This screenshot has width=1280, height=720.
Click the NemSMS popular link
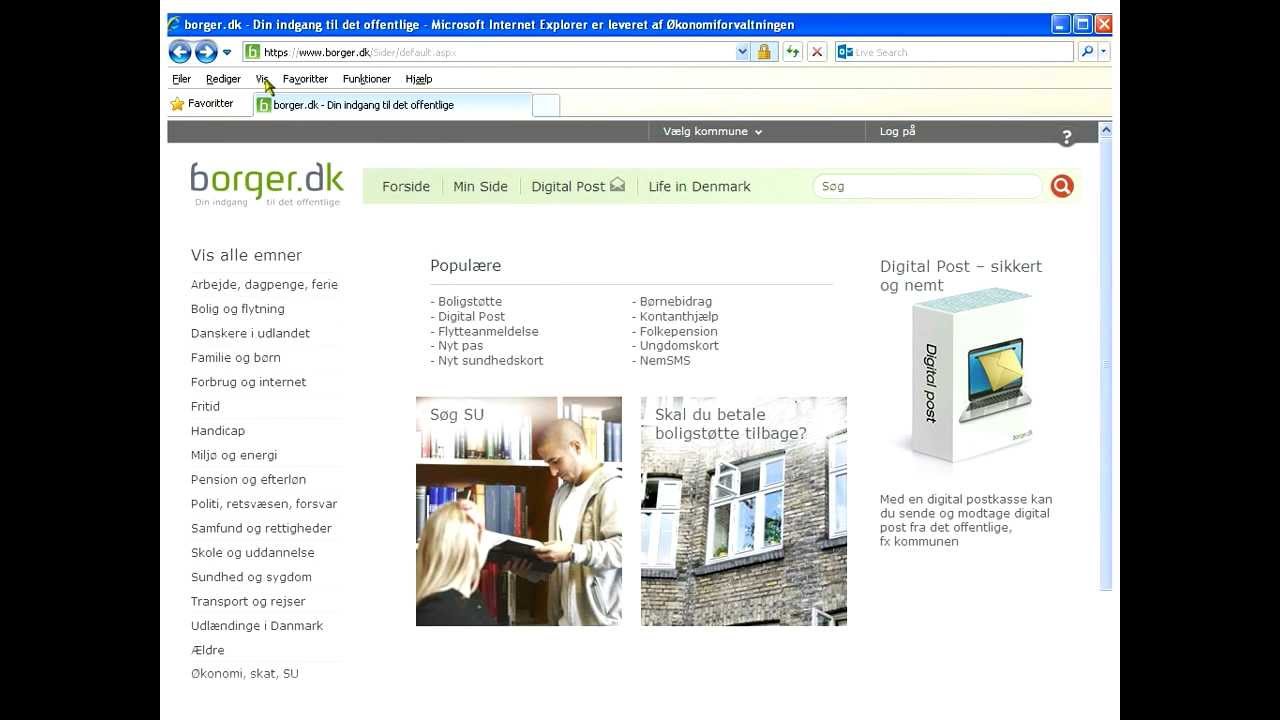(665, 361)
